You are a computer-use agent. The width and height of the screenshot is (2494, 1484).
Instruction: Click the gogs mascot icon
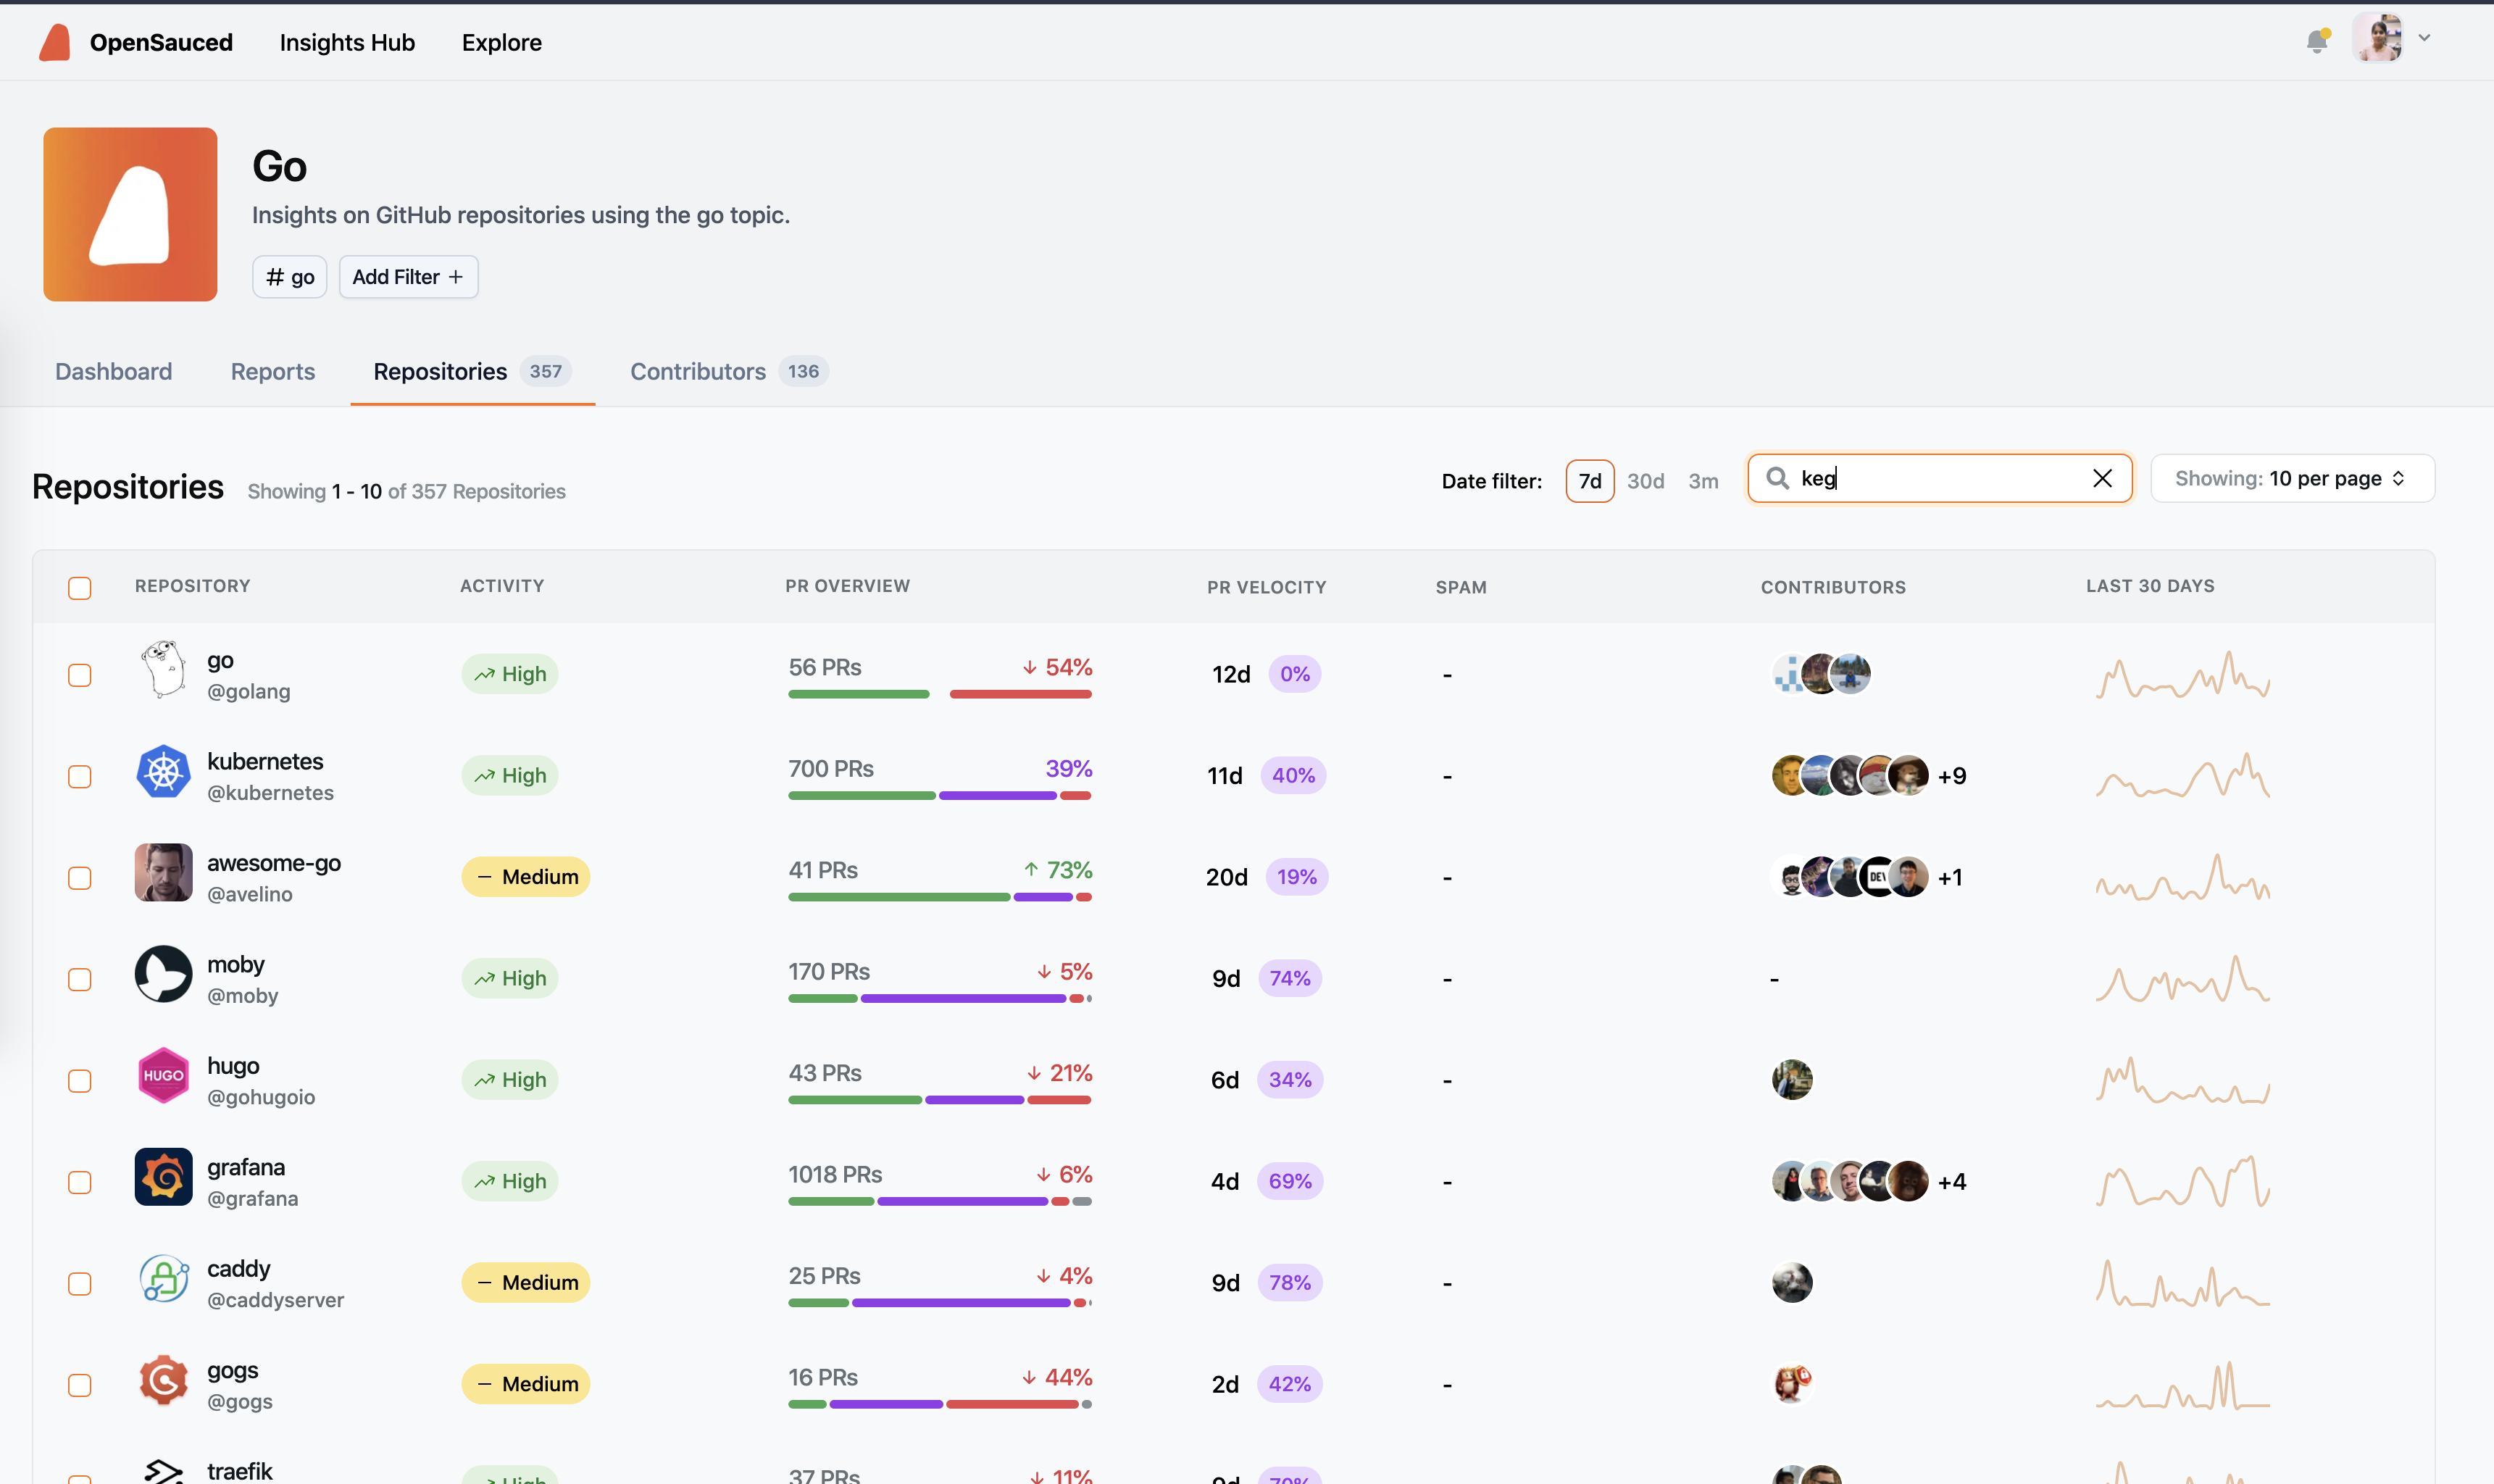(x=163, y=1380)
